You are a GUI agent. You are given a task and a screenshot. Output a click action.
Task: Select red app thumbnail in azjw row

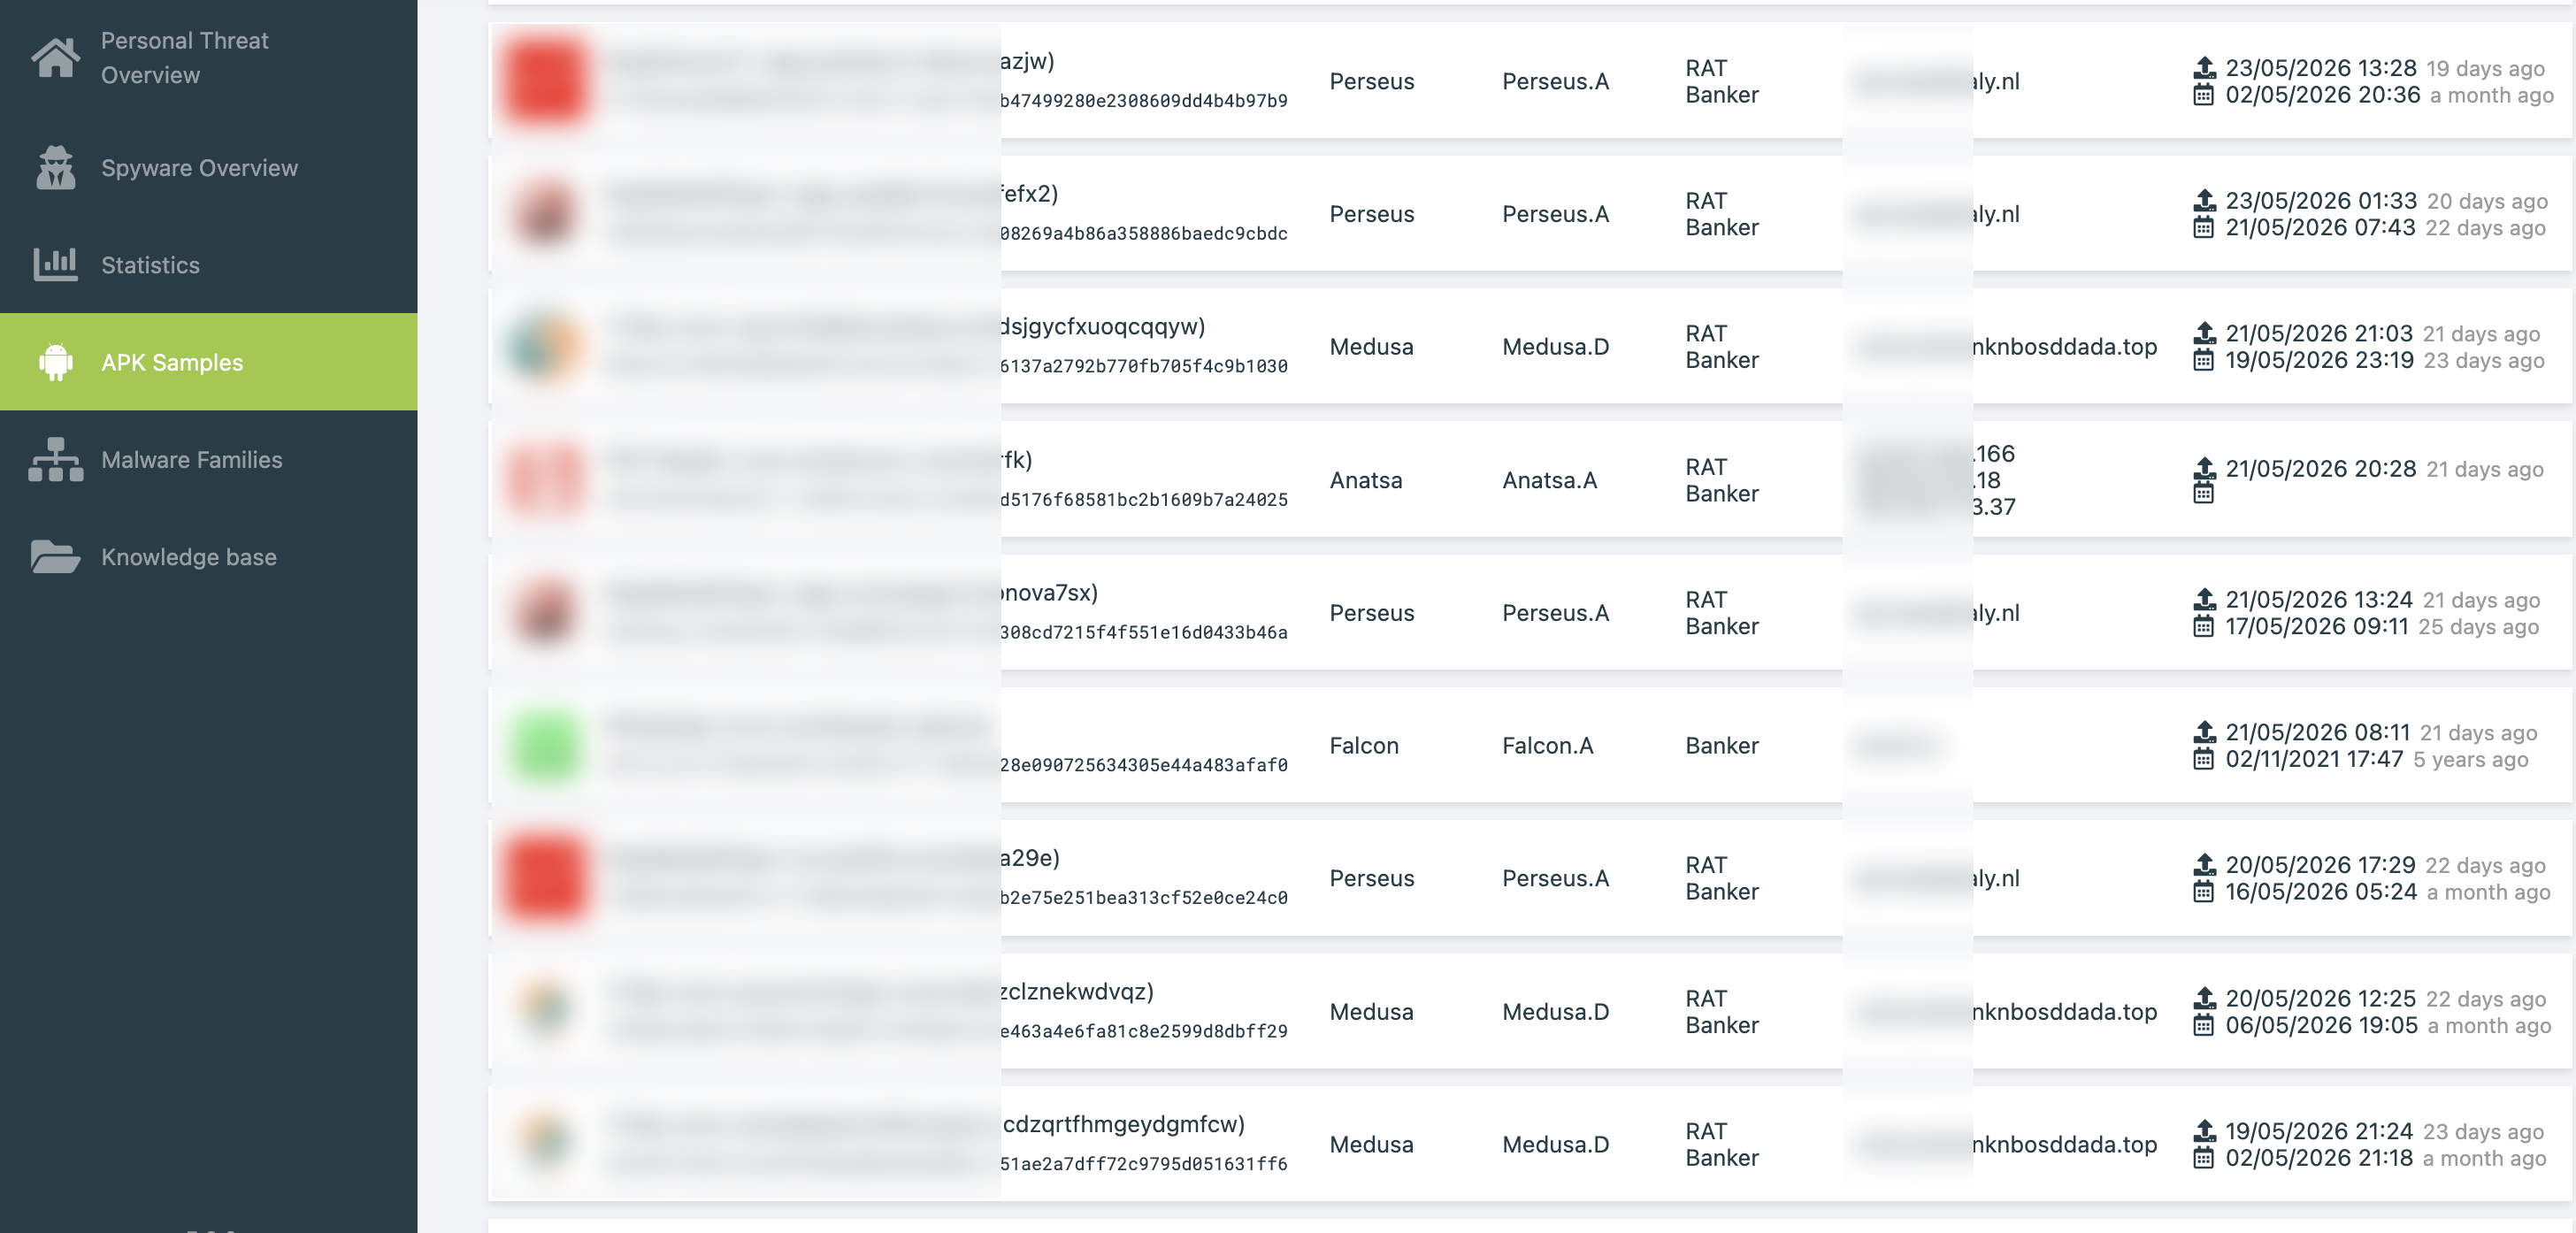(x=545, y=81)
